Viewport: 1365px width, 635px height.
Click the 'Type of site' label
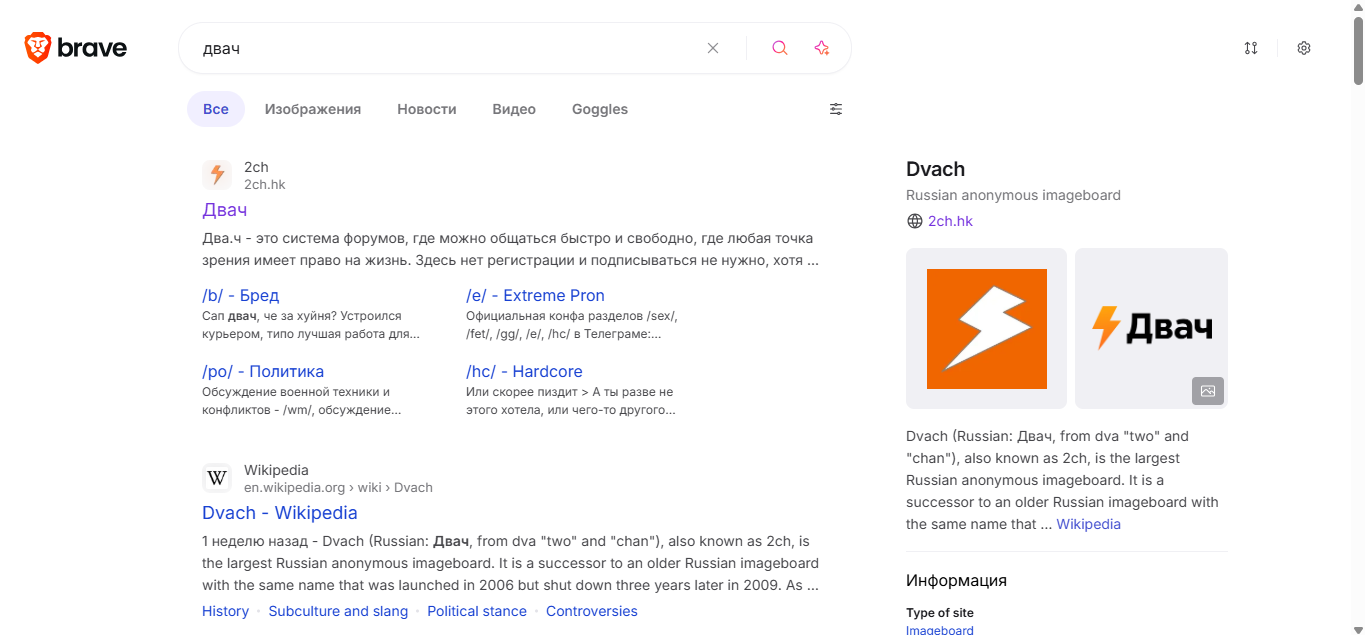pos(940,612)
